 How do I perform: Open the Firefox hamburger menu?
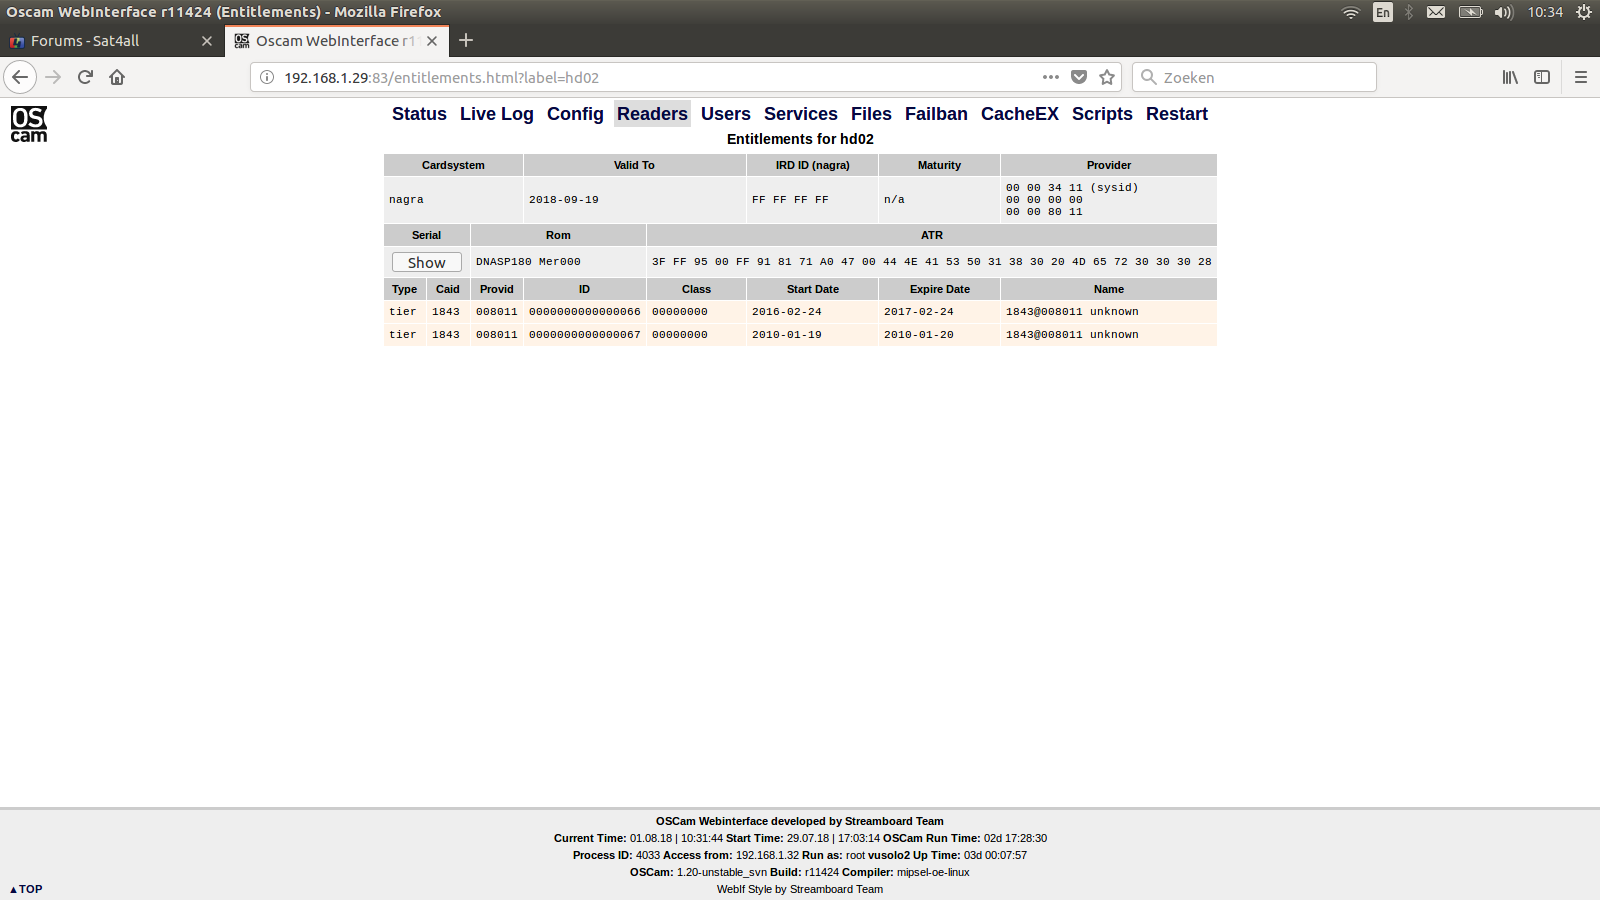[1582, 76]
